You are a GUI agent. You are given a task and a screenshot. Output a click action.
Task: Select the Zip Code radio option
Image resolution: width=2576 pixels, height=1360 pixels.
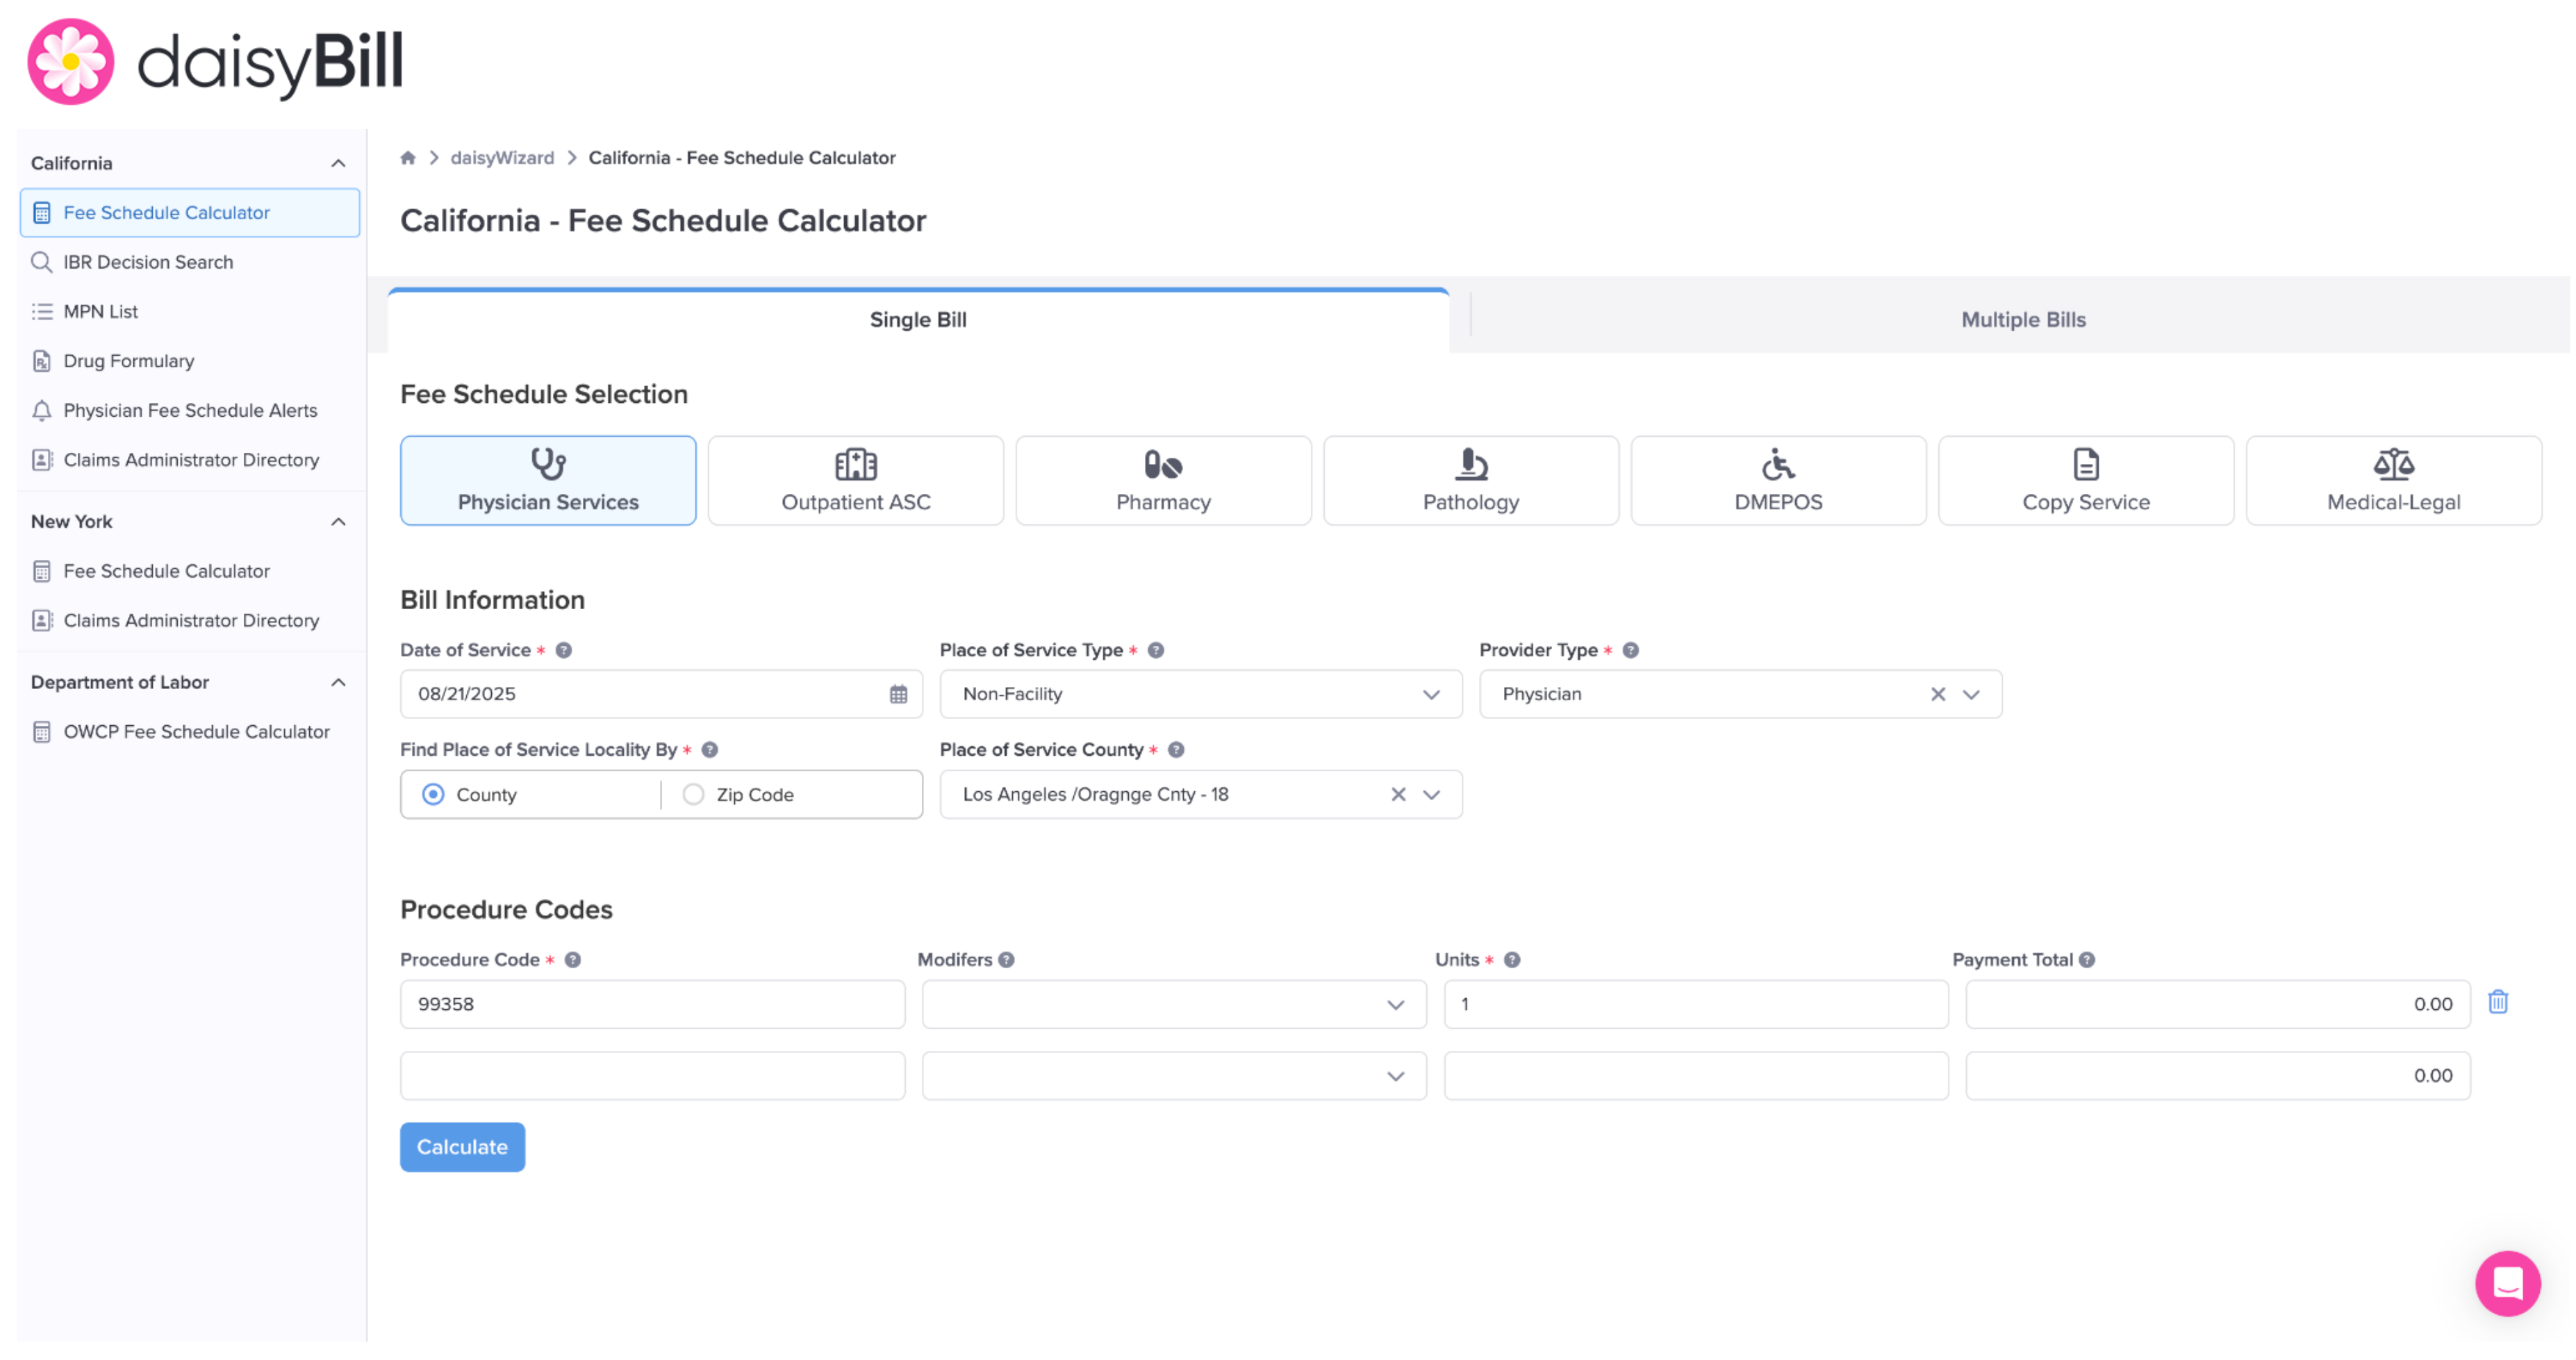click(693, 794)
